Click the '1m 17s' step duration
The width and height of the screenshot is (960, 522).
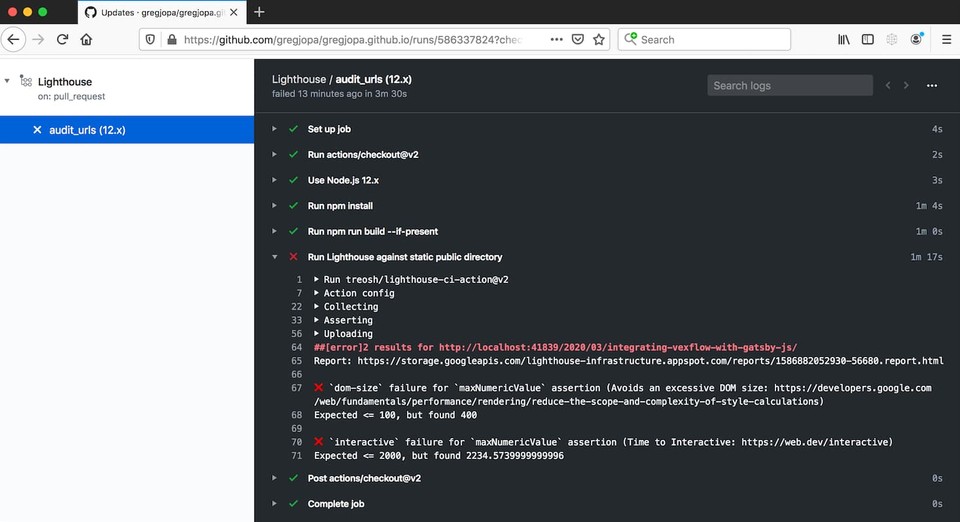926,257
